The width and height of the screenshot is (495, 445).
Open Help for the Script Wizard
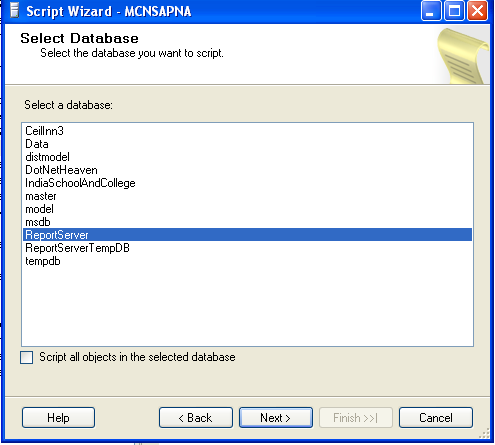58,417
